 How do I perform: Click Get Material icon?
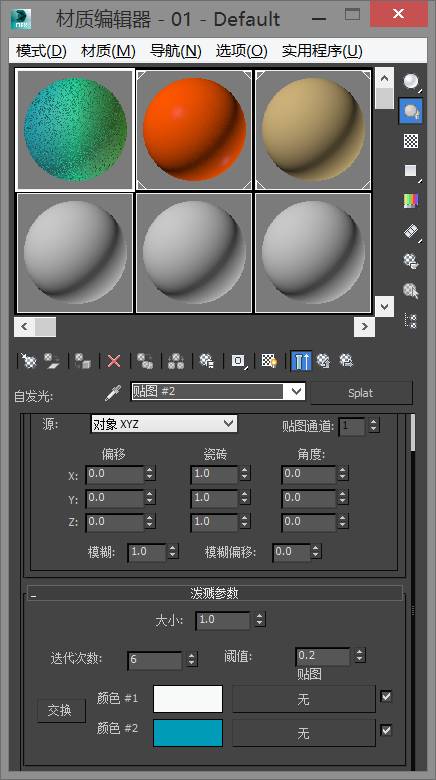(29, 361)
